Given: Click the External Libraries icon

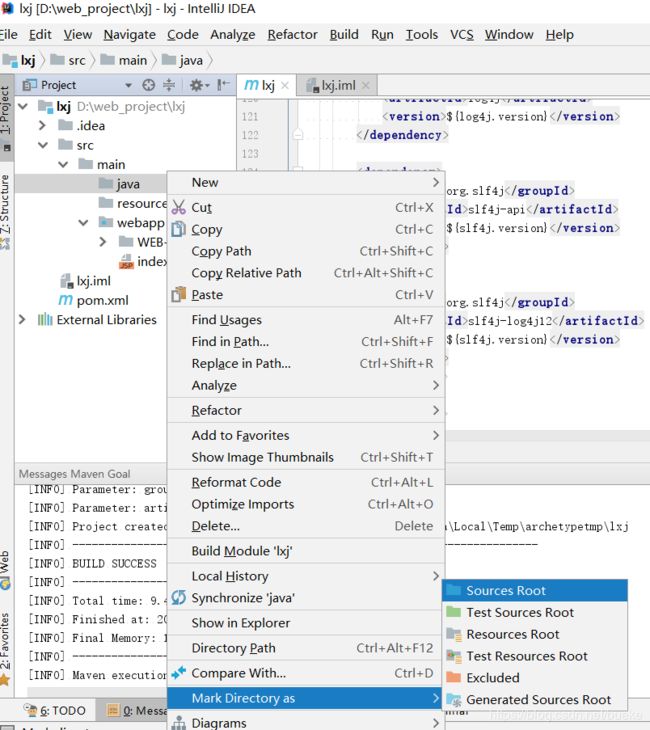Looking at the screenshot, I should click(45, 320).
